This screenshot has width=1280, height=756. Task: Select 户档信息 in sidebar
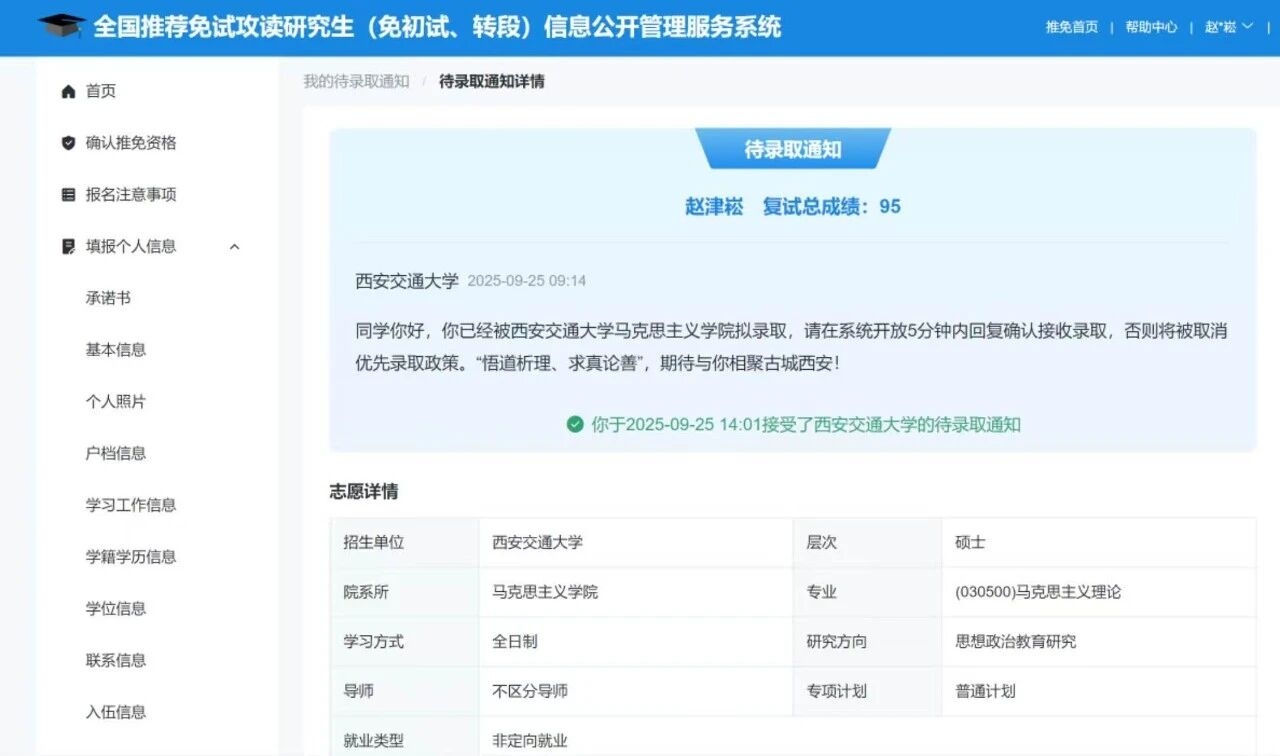tap(116, 453)
